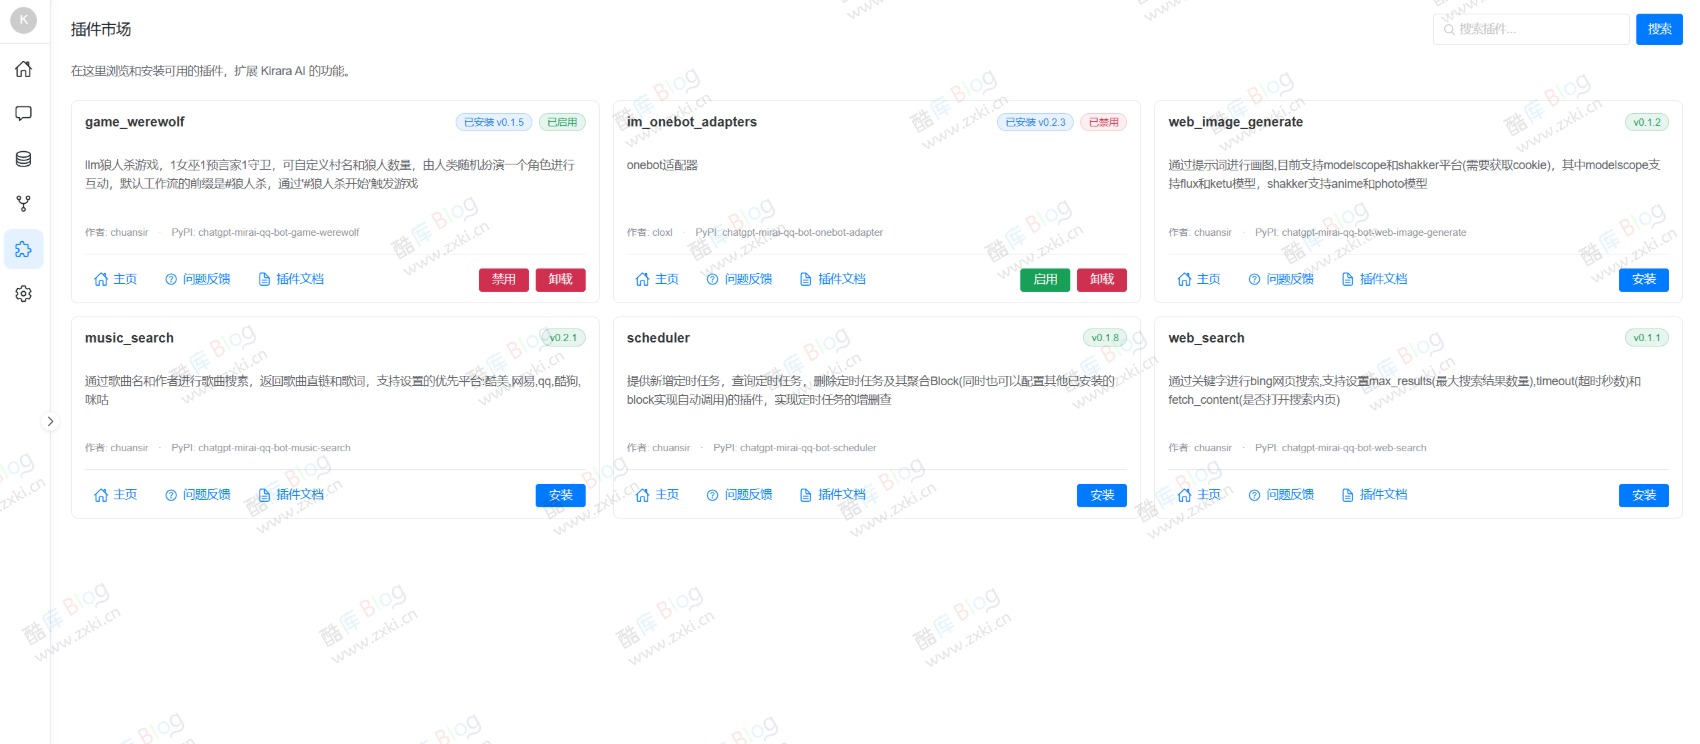1700x744 pixels.
Task: Install the web_image_generate plugin
Action: coord(1643,280)
